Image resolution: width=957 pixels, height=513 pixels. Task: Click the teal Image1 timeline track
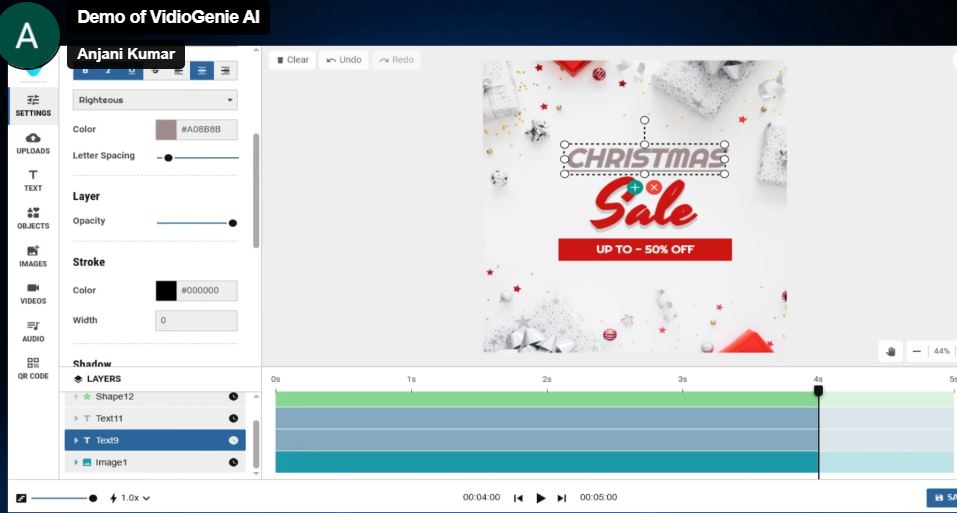pos(547,462)
